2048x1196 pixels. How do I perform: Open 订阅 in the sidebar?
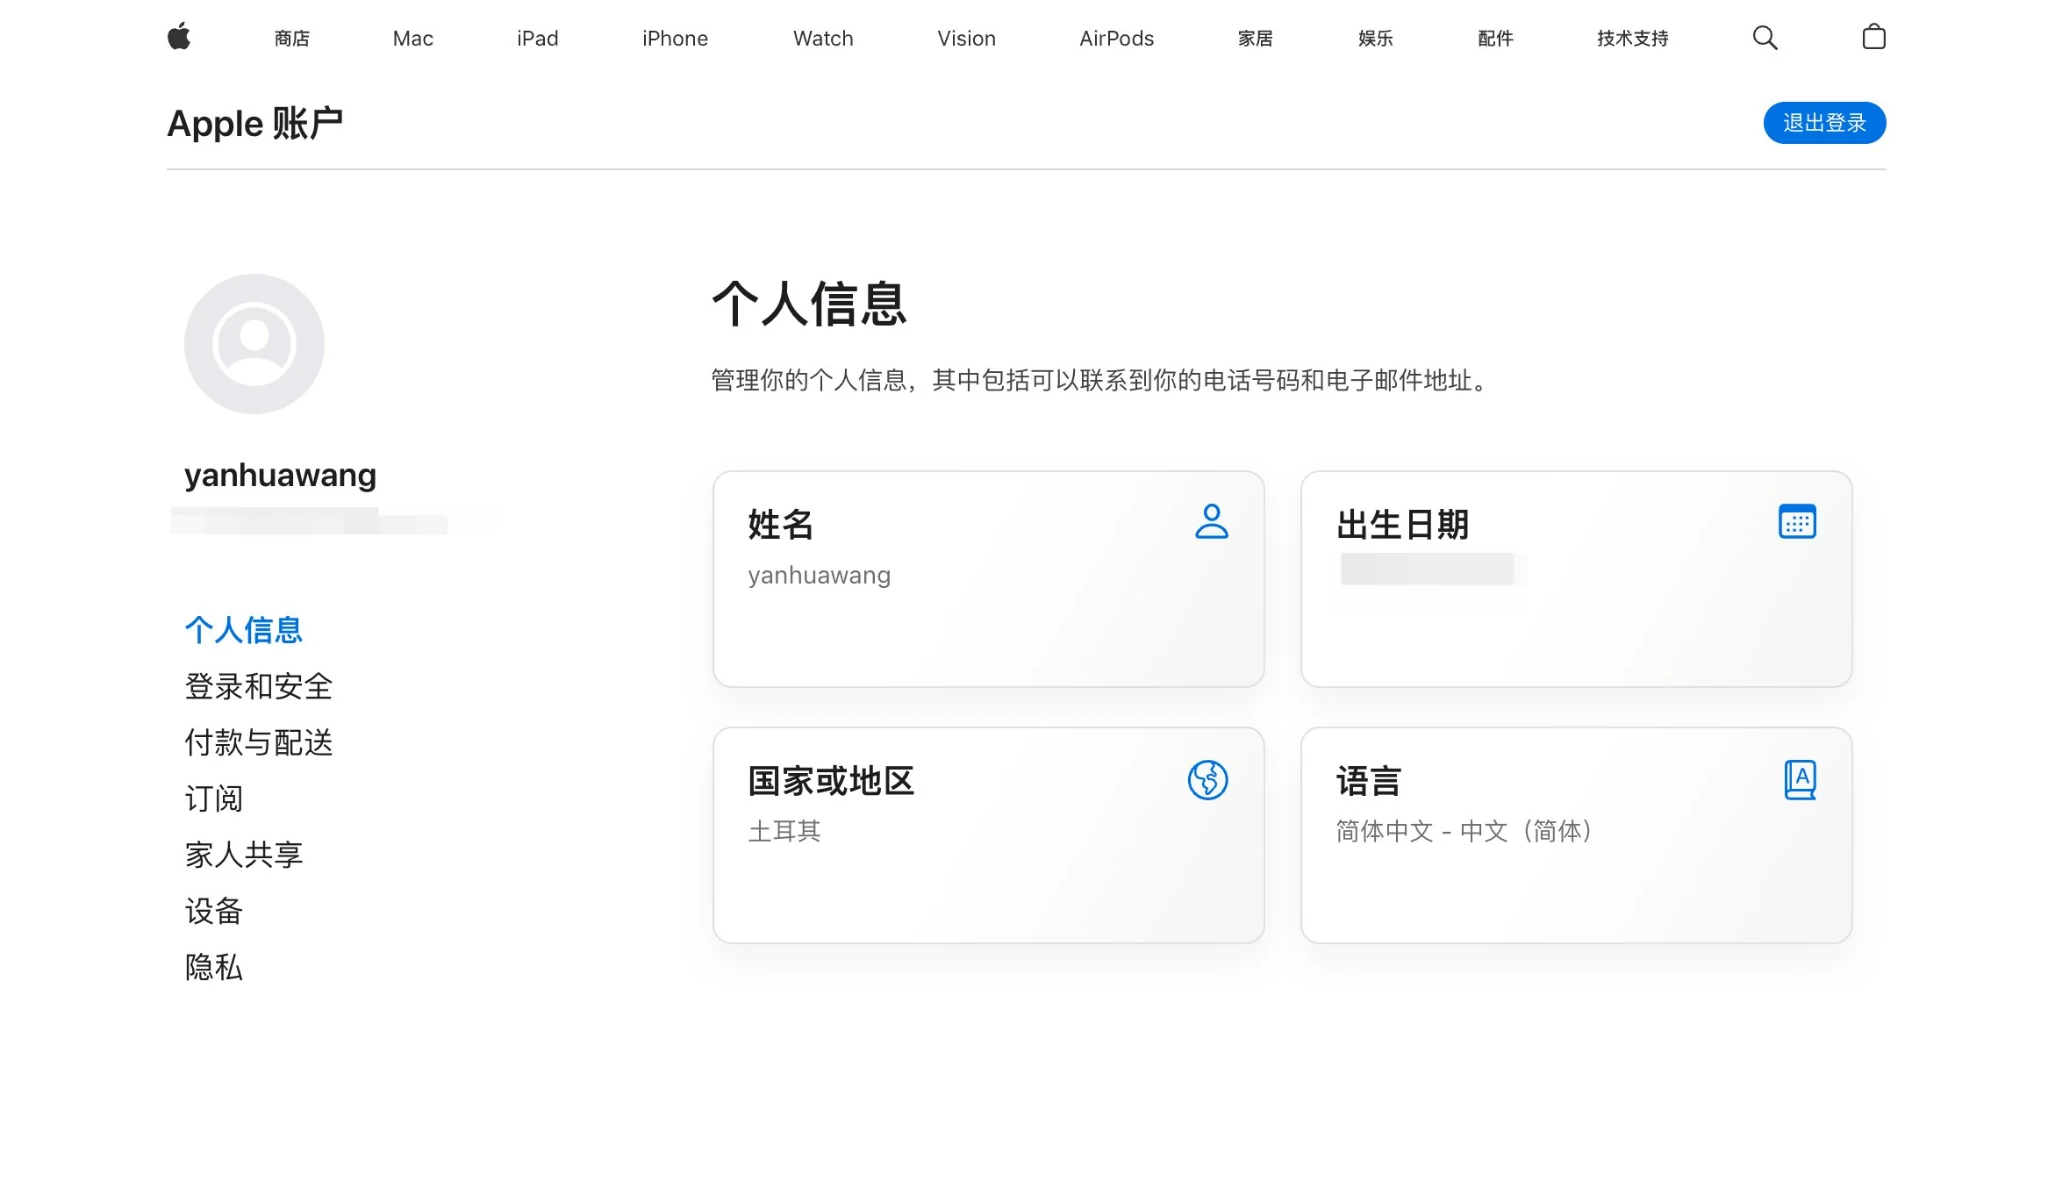pos(213,798)
